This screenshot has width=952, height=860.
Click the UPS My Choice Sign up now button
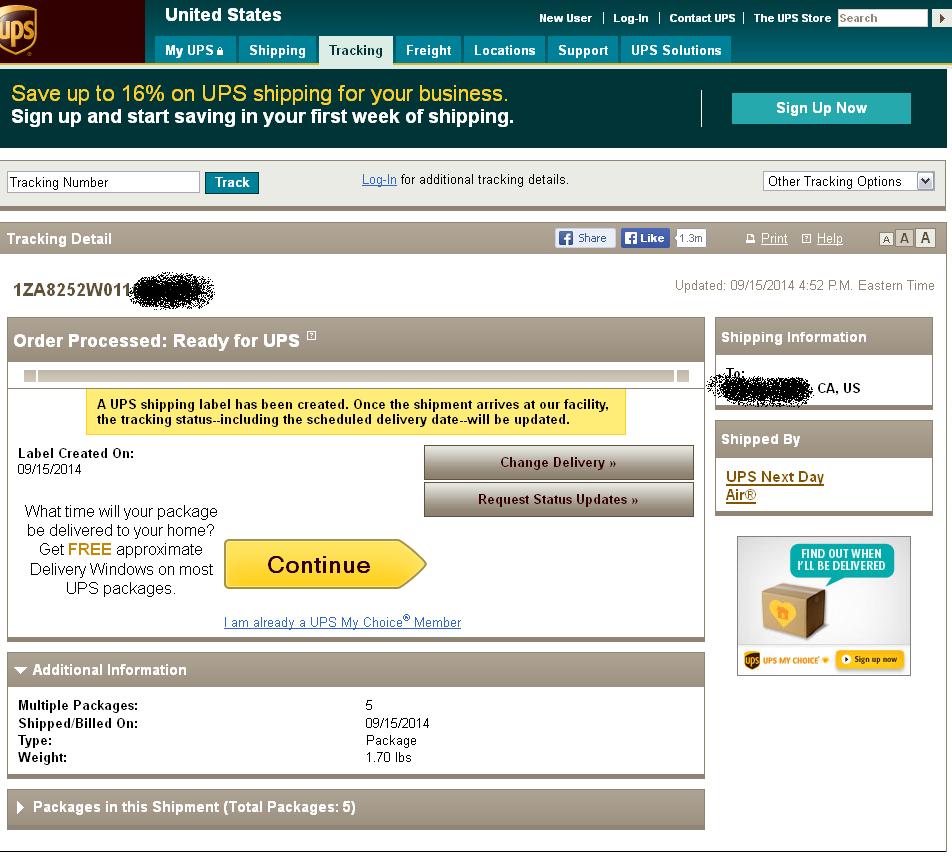(870, 660)
